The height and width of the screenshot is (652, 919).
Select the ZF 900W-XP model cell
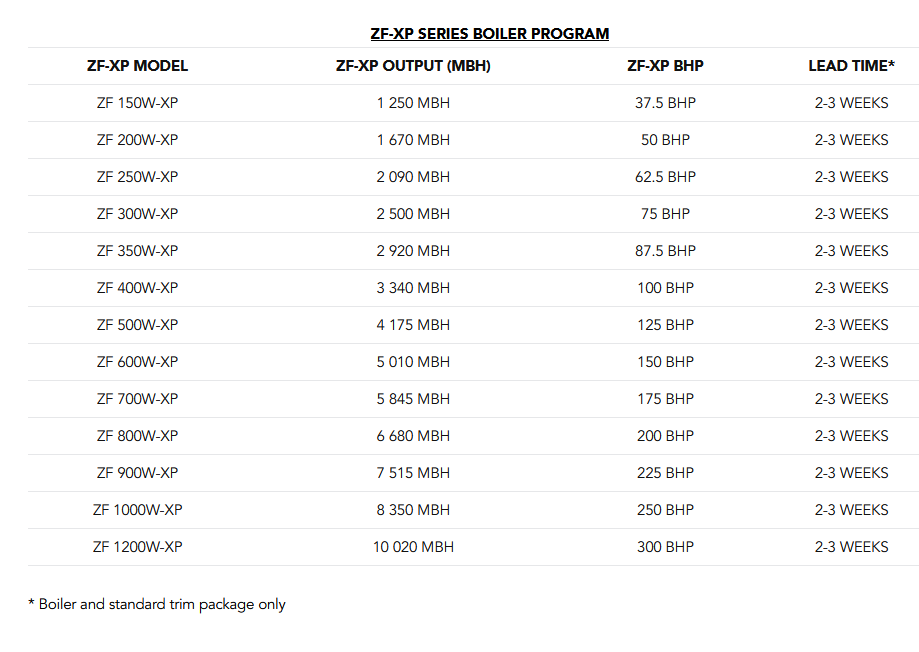[x=137, y=473]
